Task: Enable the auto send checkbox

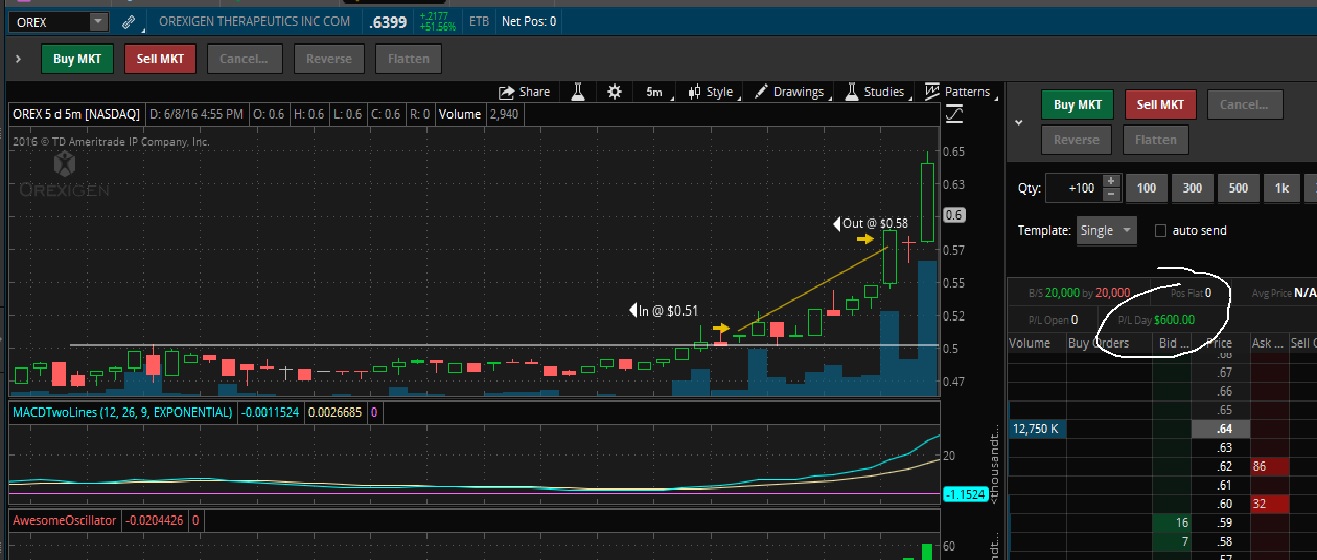Action: click(1160, 231)
